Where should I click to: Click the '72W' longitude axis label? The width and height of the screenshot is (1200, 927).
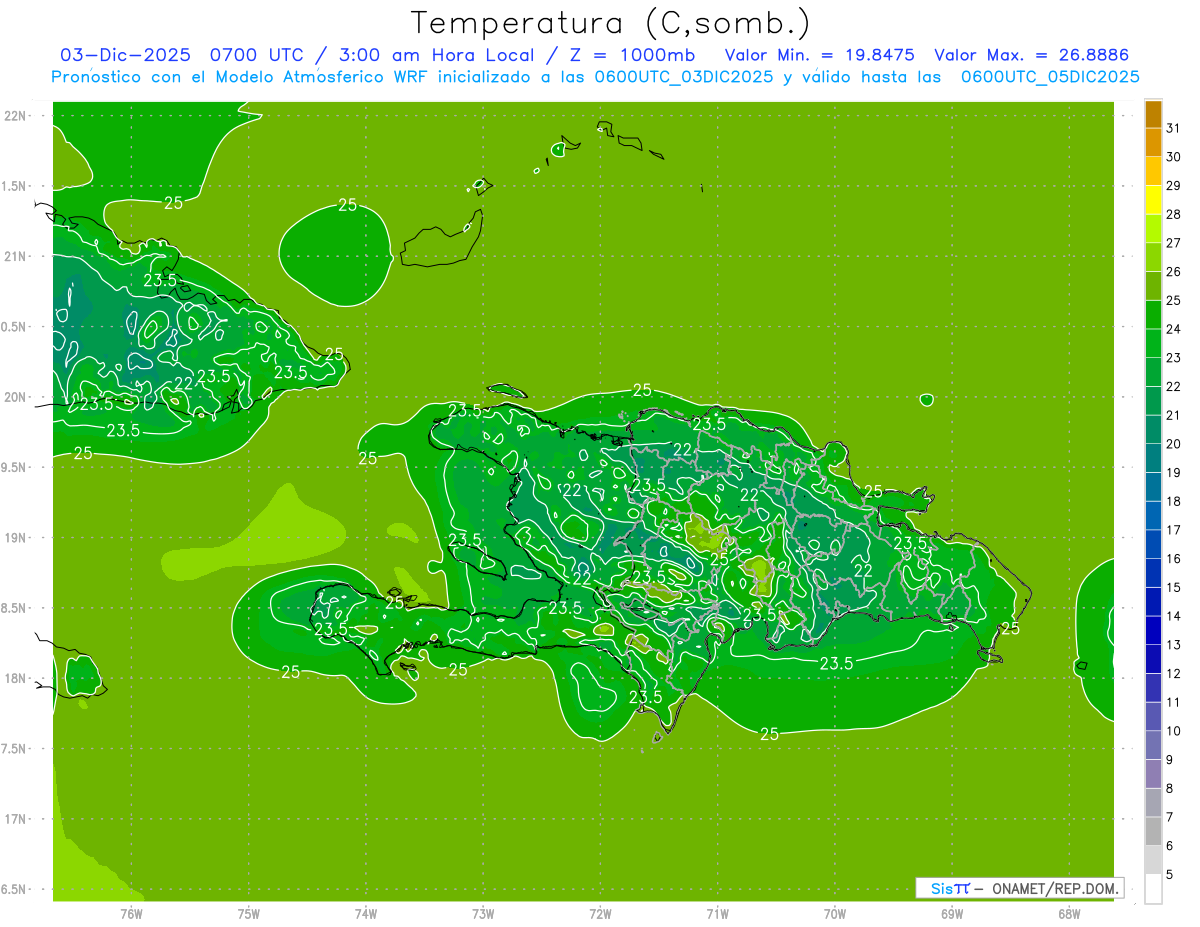(601, 913)
